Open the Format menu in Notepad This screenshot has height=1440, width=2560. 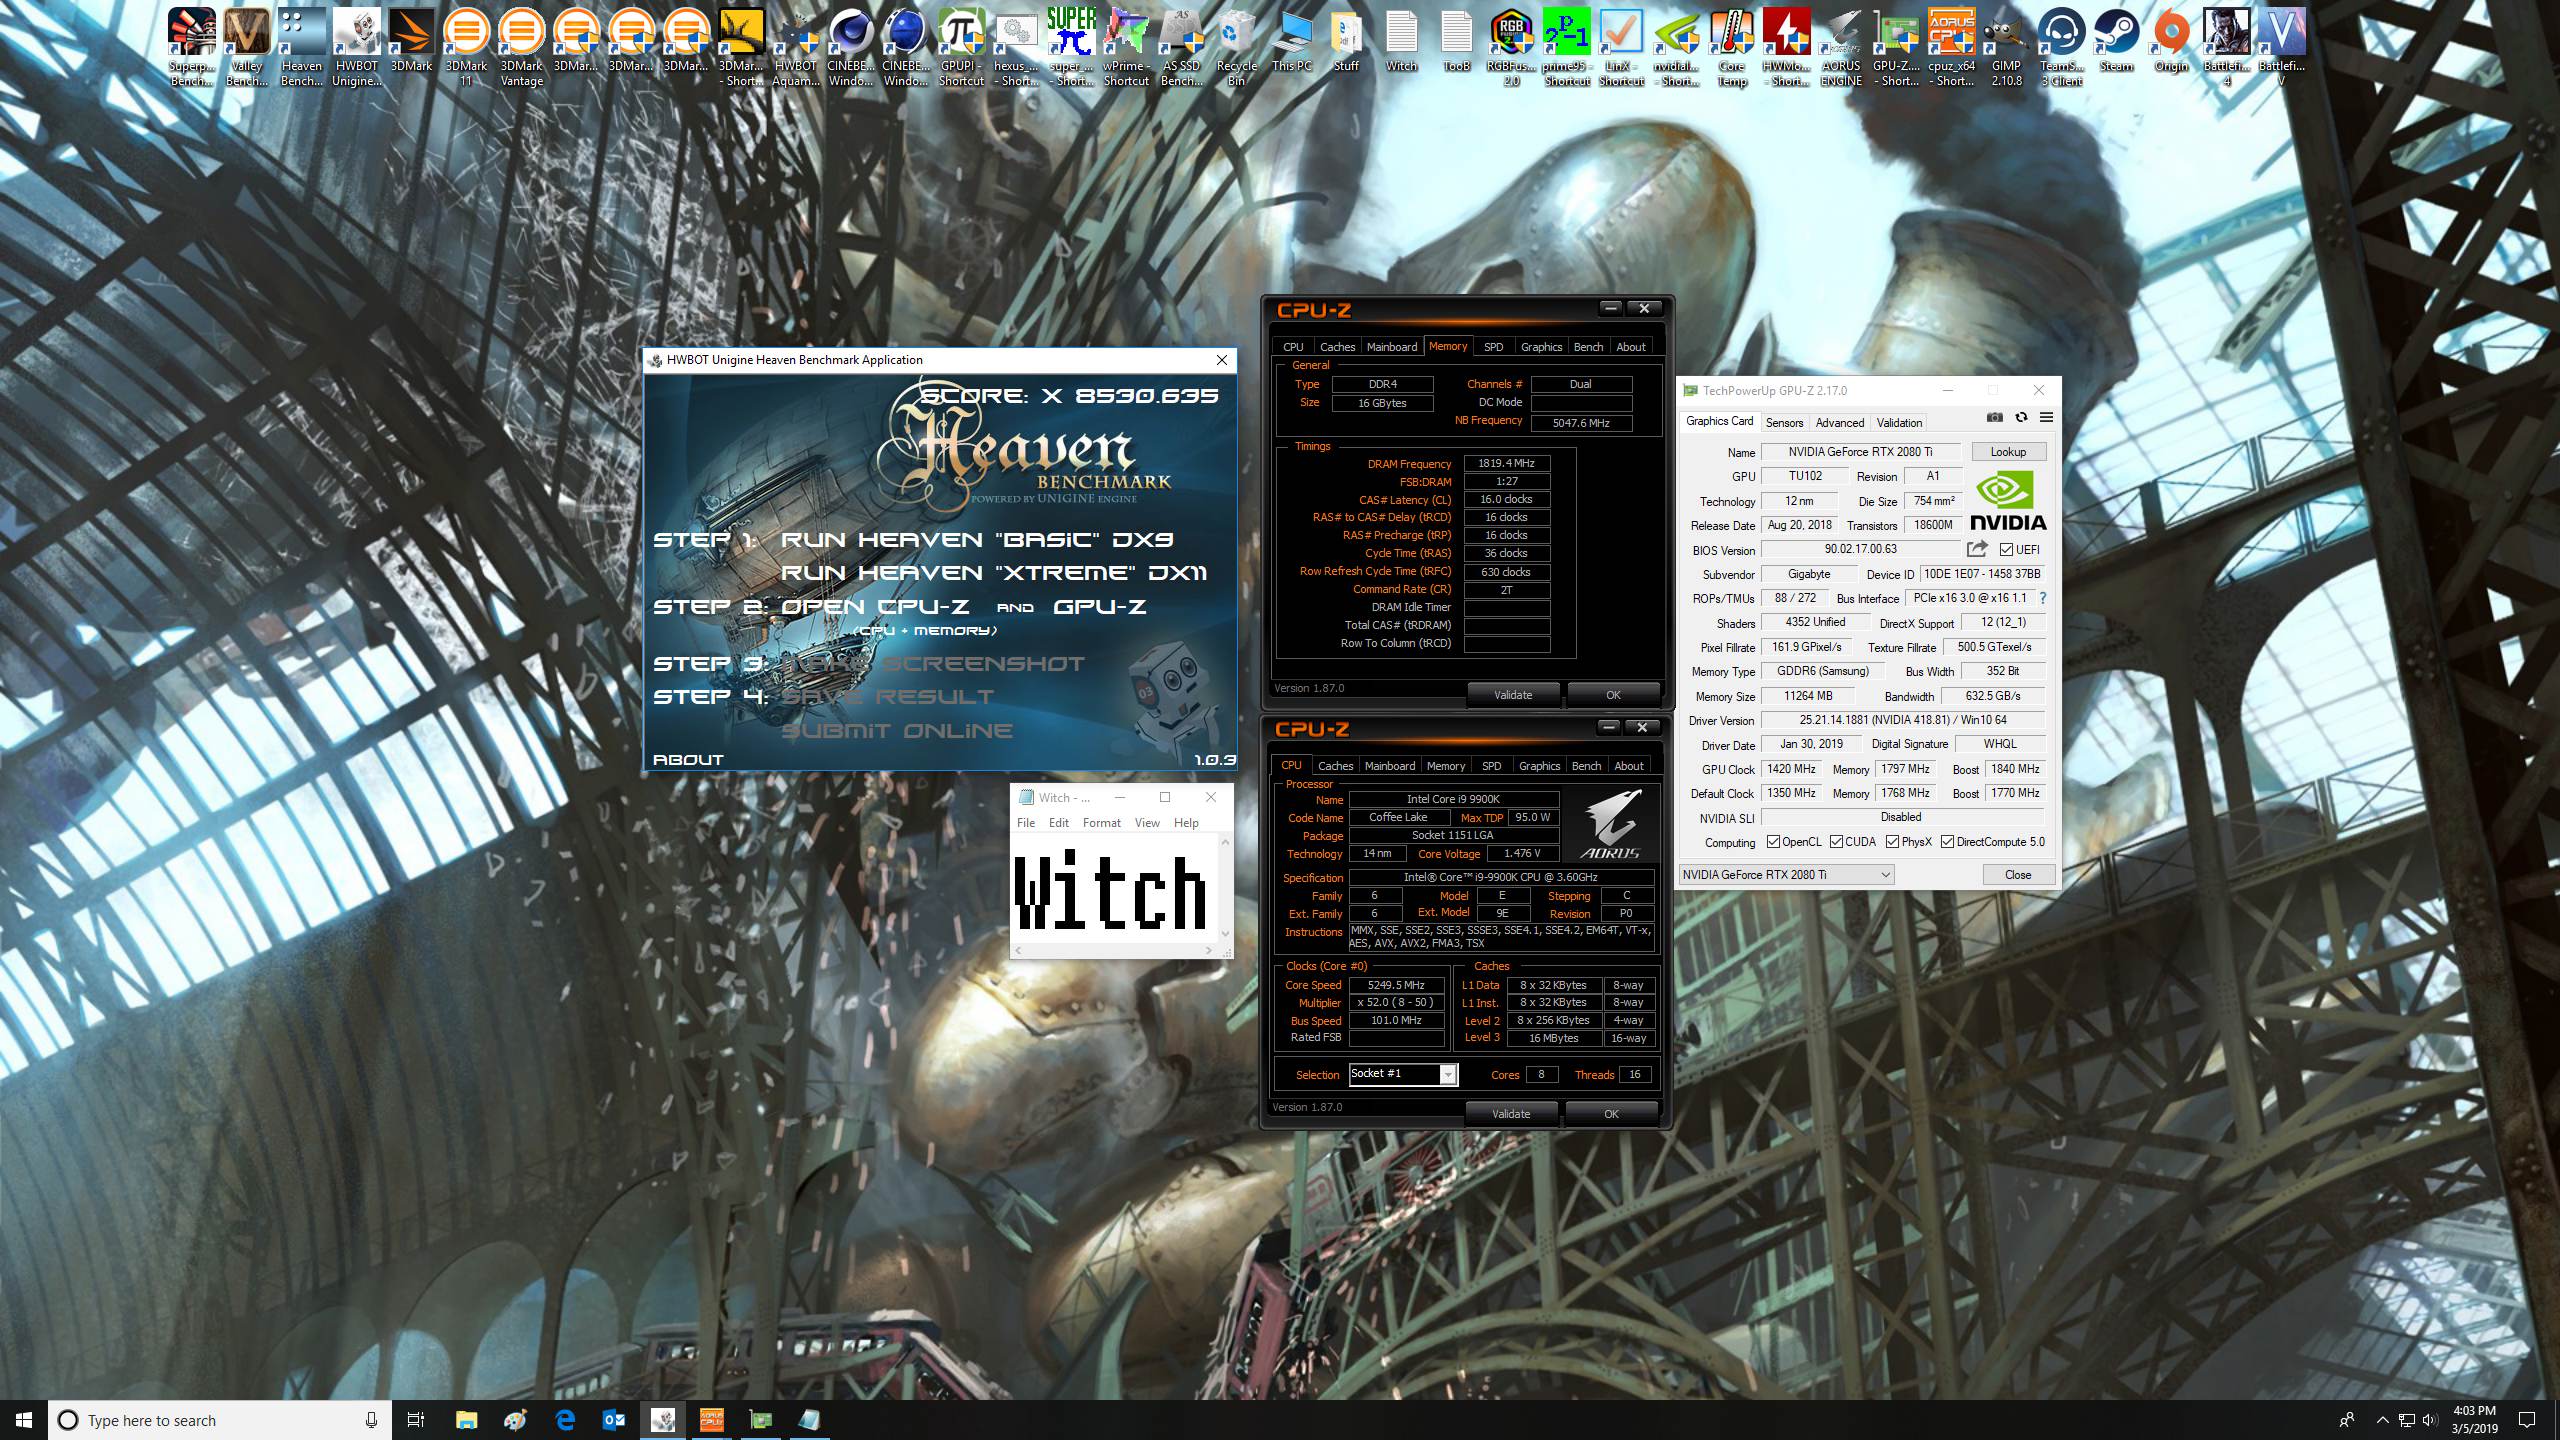pos(1101,823)
